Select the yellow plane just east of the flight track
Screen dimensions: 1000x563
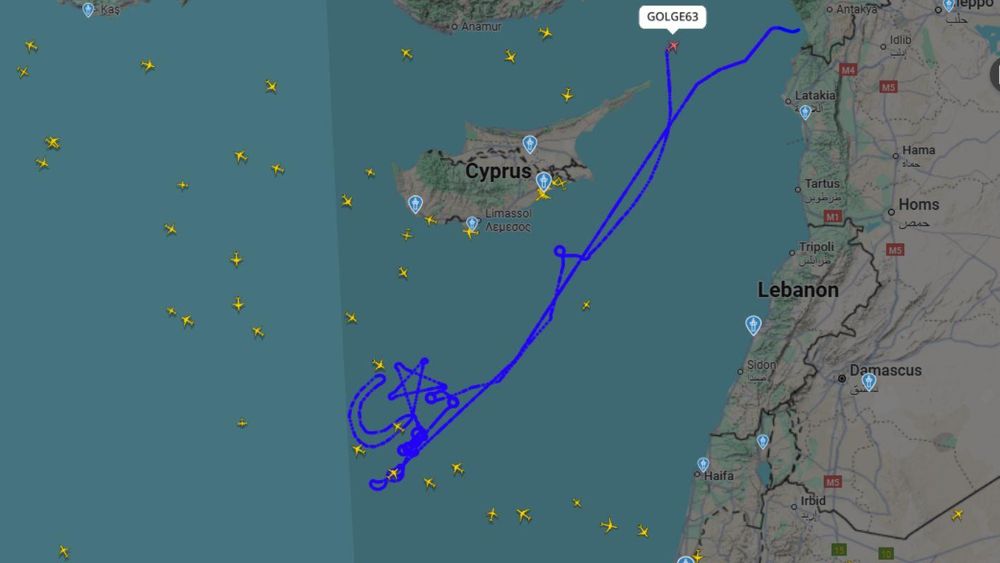(585, 305)
